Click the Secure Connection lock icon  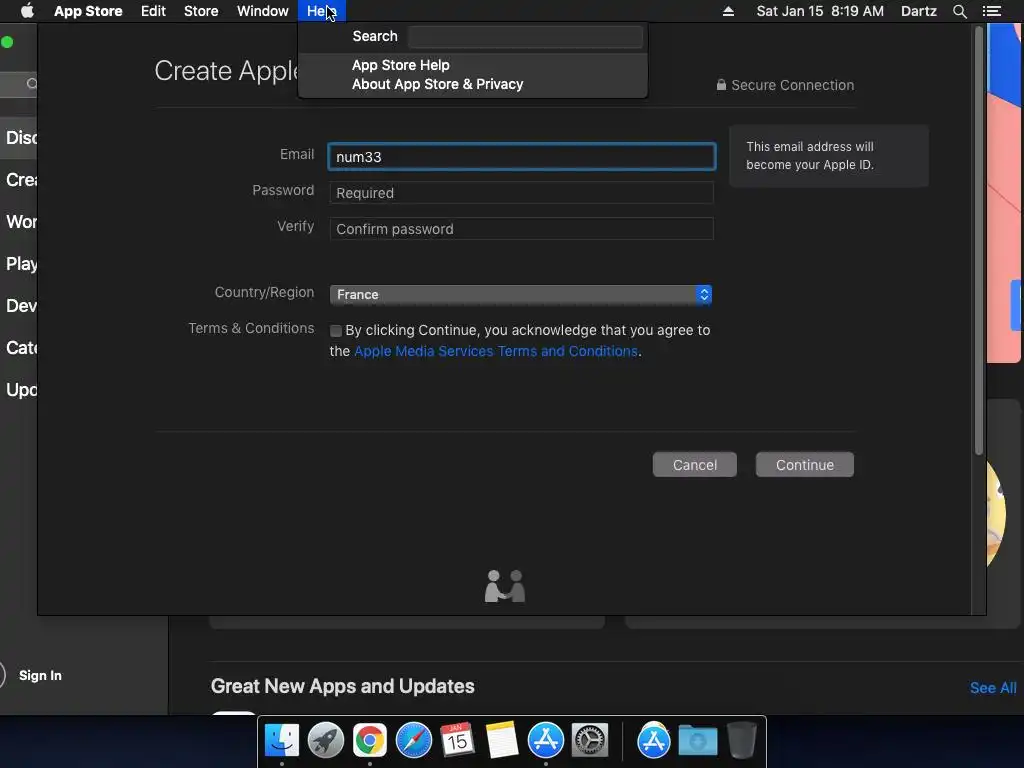[721, 85]
